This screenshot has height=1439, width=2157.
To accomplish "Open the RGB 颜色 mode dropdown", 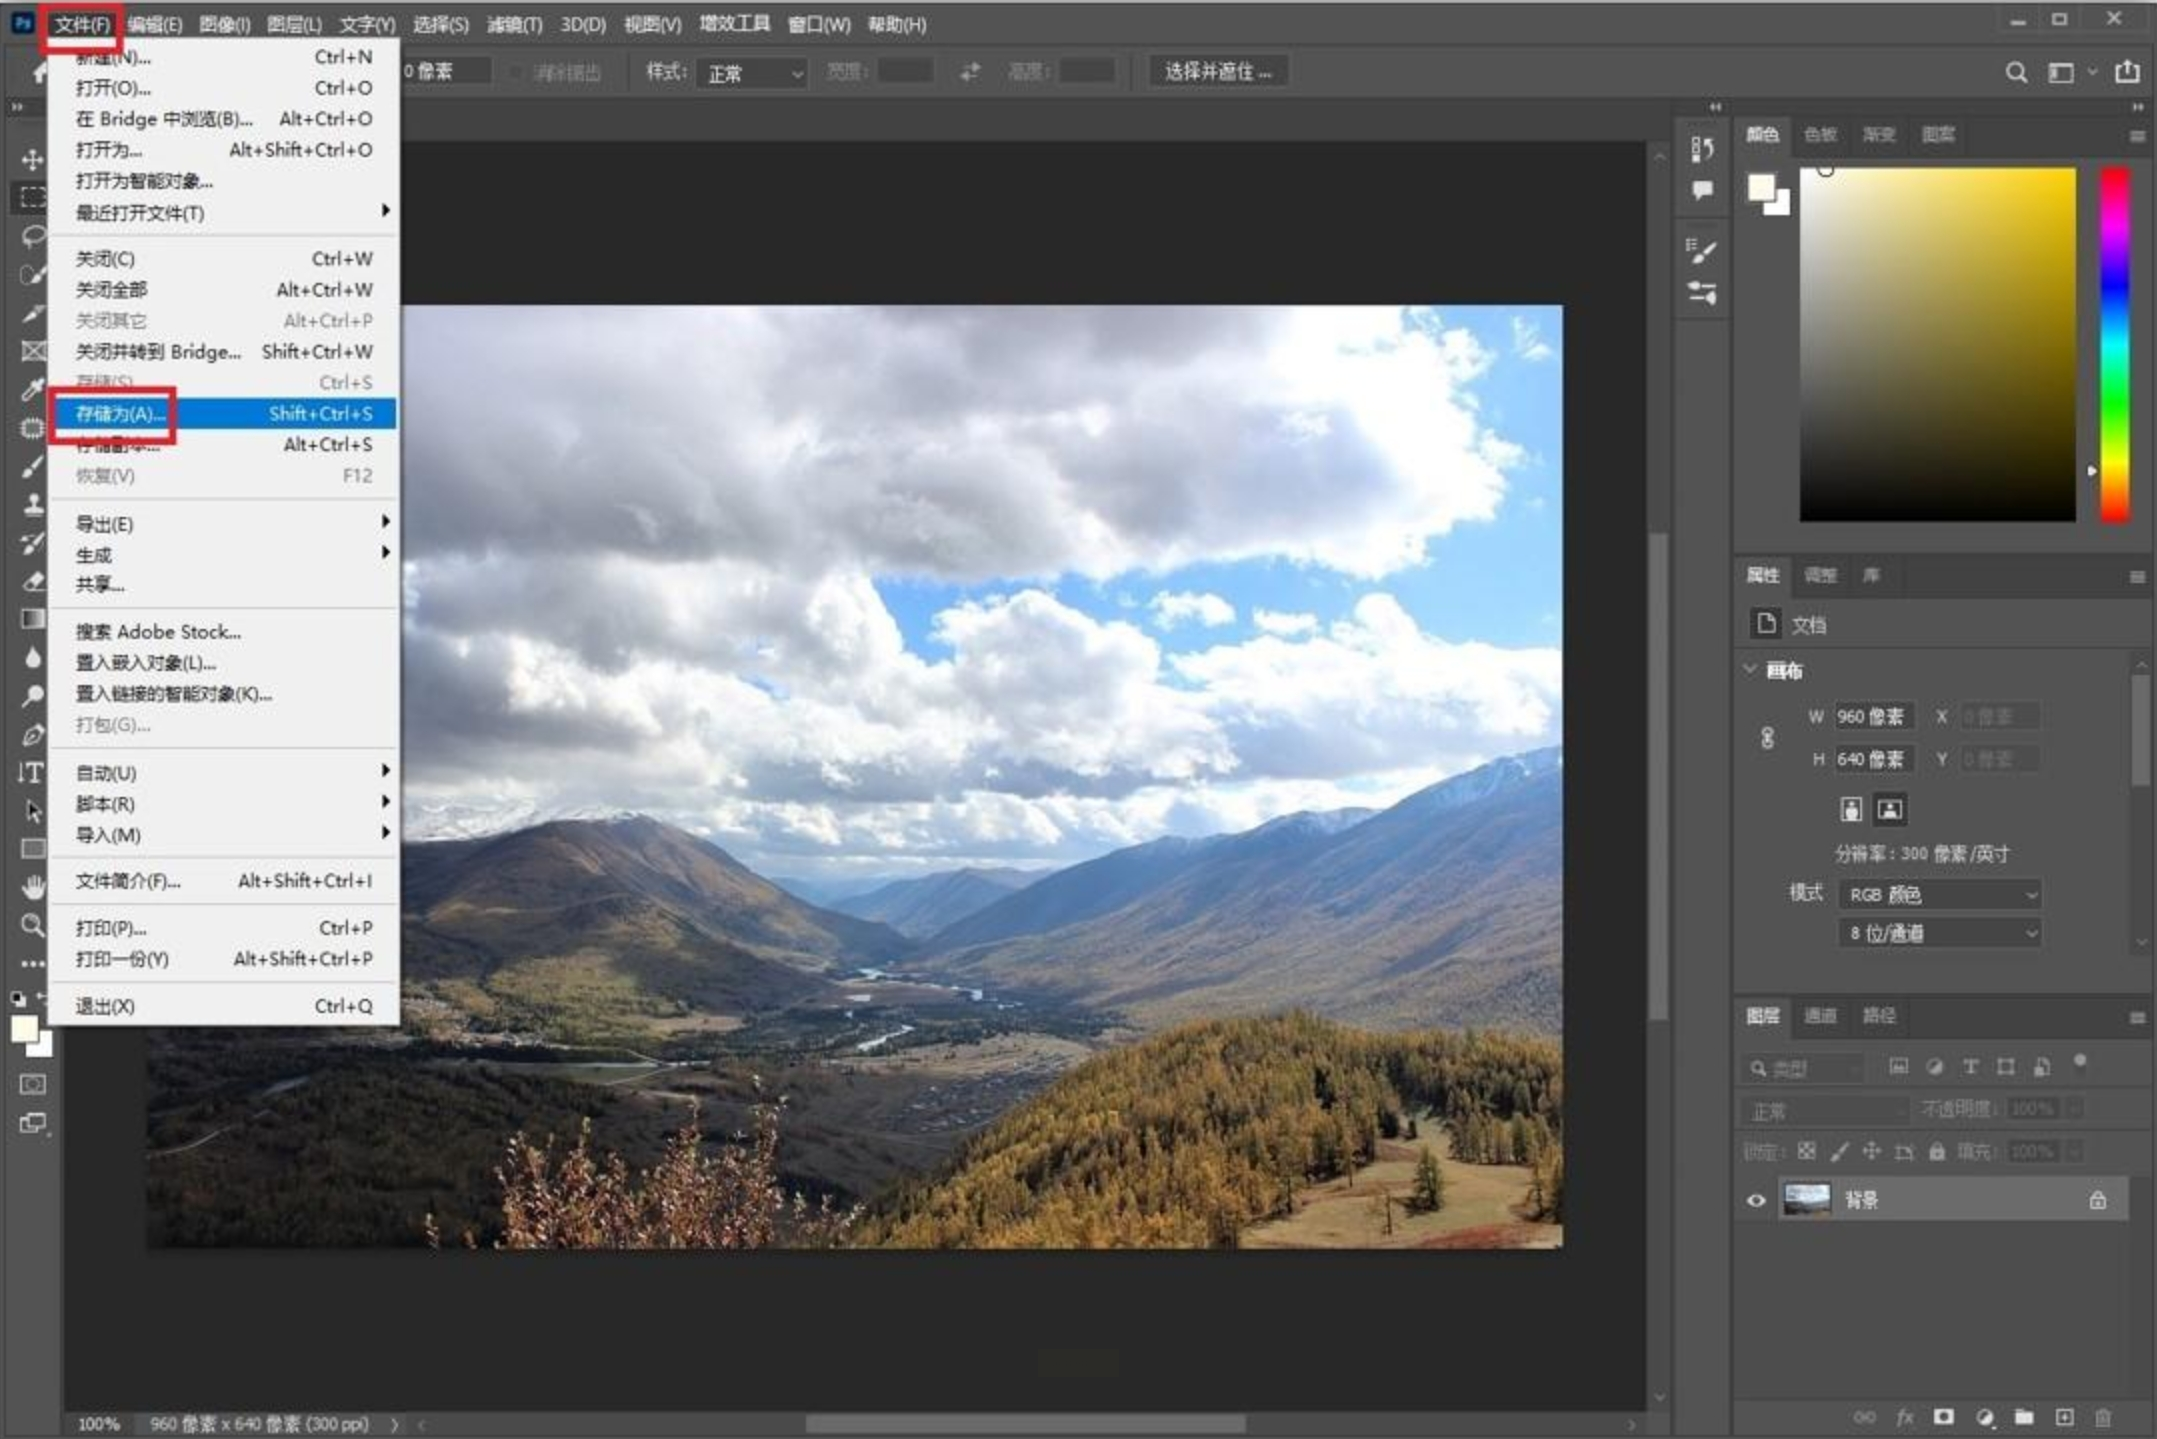I will tap(1939, 894).
